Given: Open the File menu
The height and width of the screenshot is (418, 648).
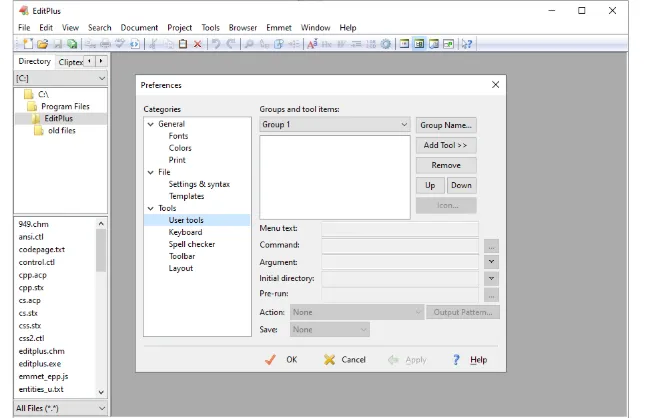Looking at the screenshot, I should pos(24,28).
